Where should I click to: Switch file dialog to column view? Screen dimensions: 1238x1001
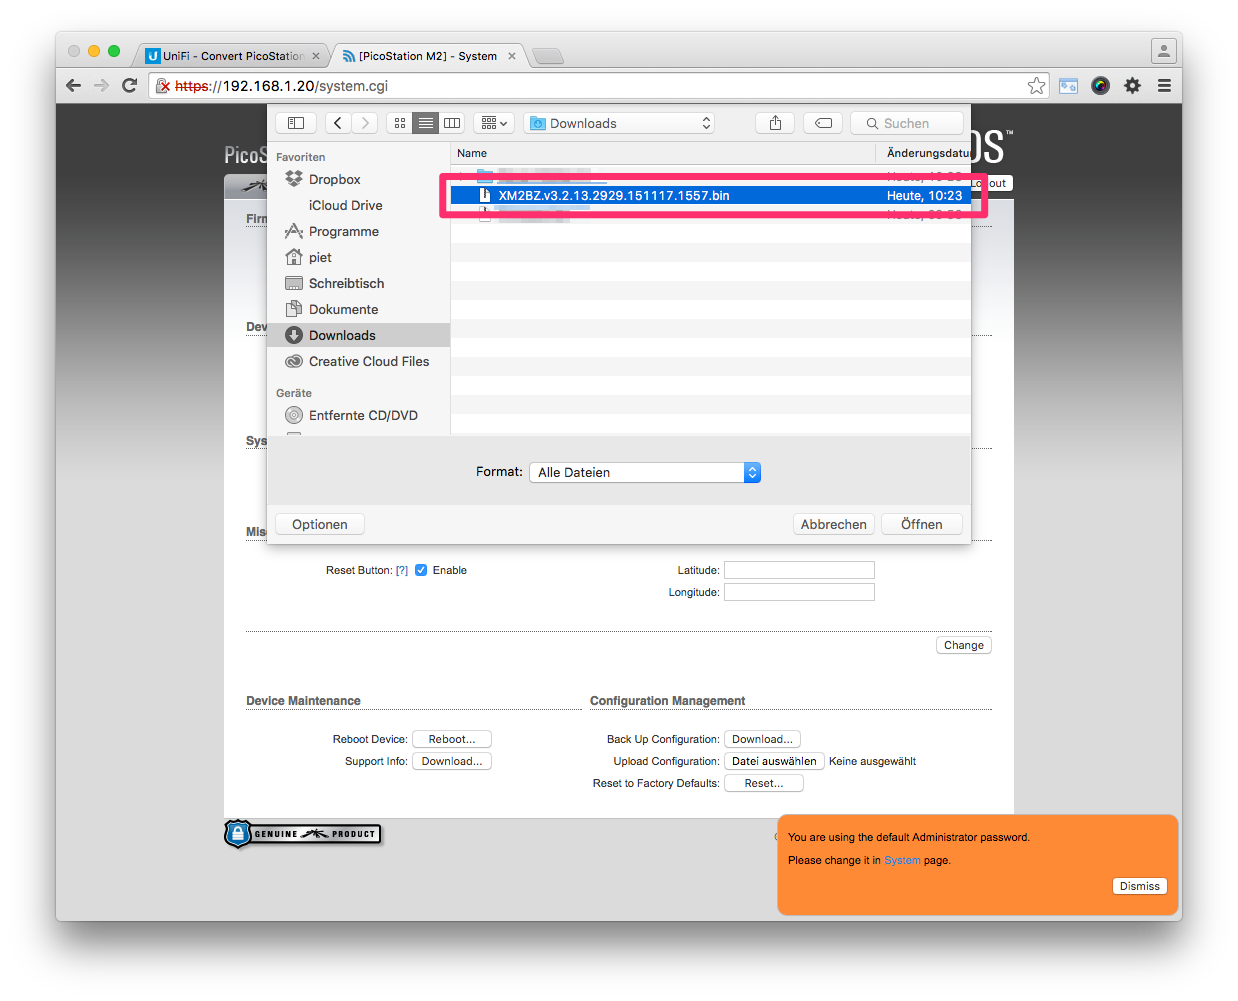(452, 123)
